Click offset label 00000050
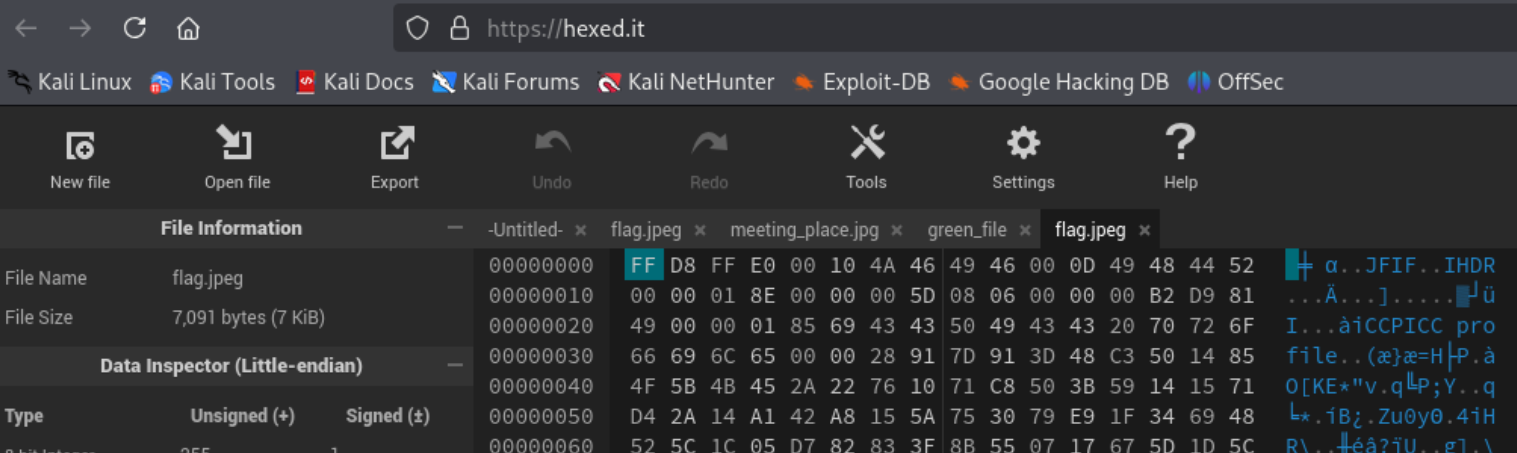1517x453 pixels. click(x=541, y=416)
